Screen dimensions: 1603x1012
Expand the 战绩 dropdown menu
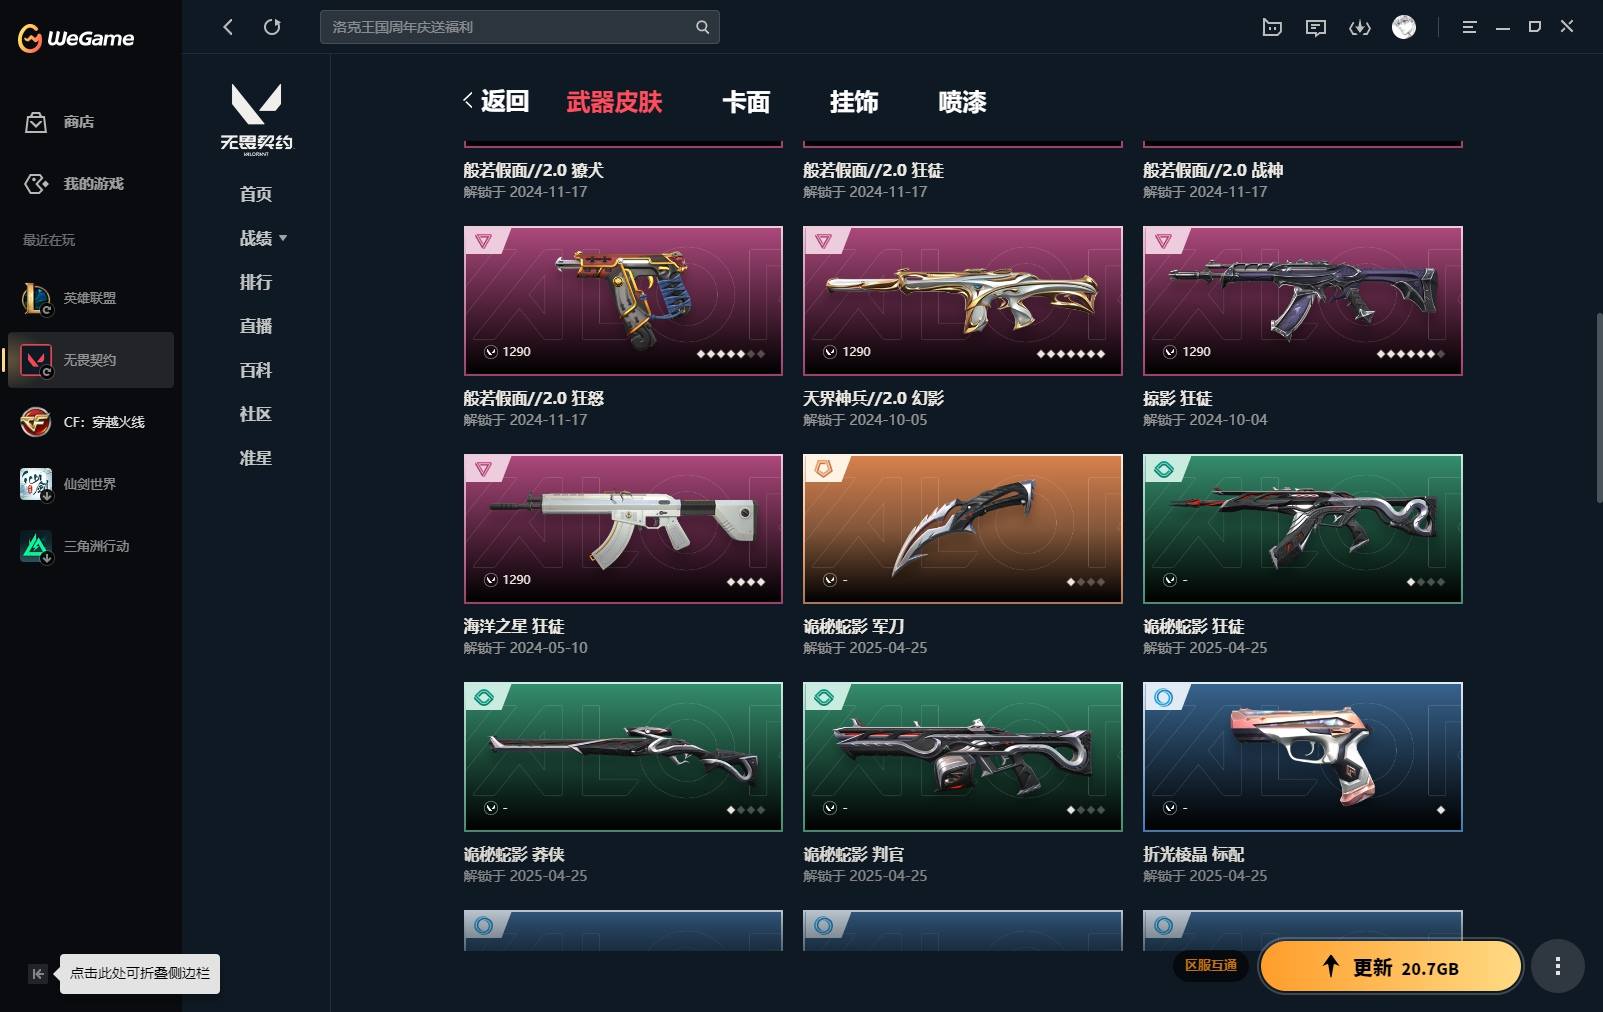click(x=263, y=238)
